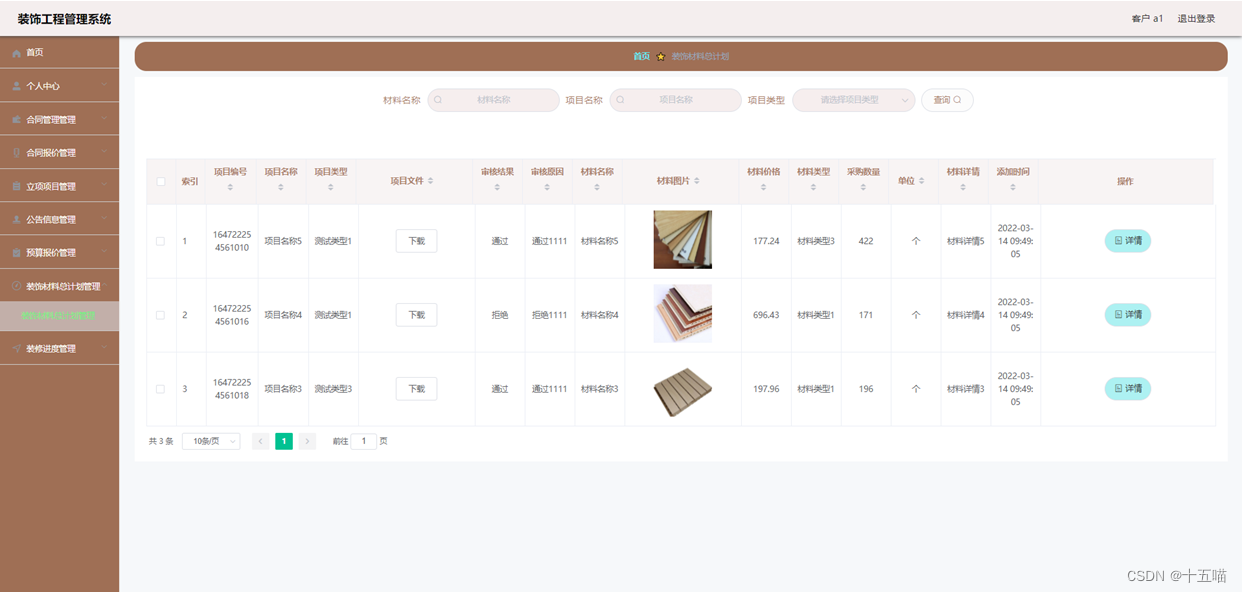Click the 前往 page number input box
This screenshot has width=1242, height=592.
click(x=364, y=441)
